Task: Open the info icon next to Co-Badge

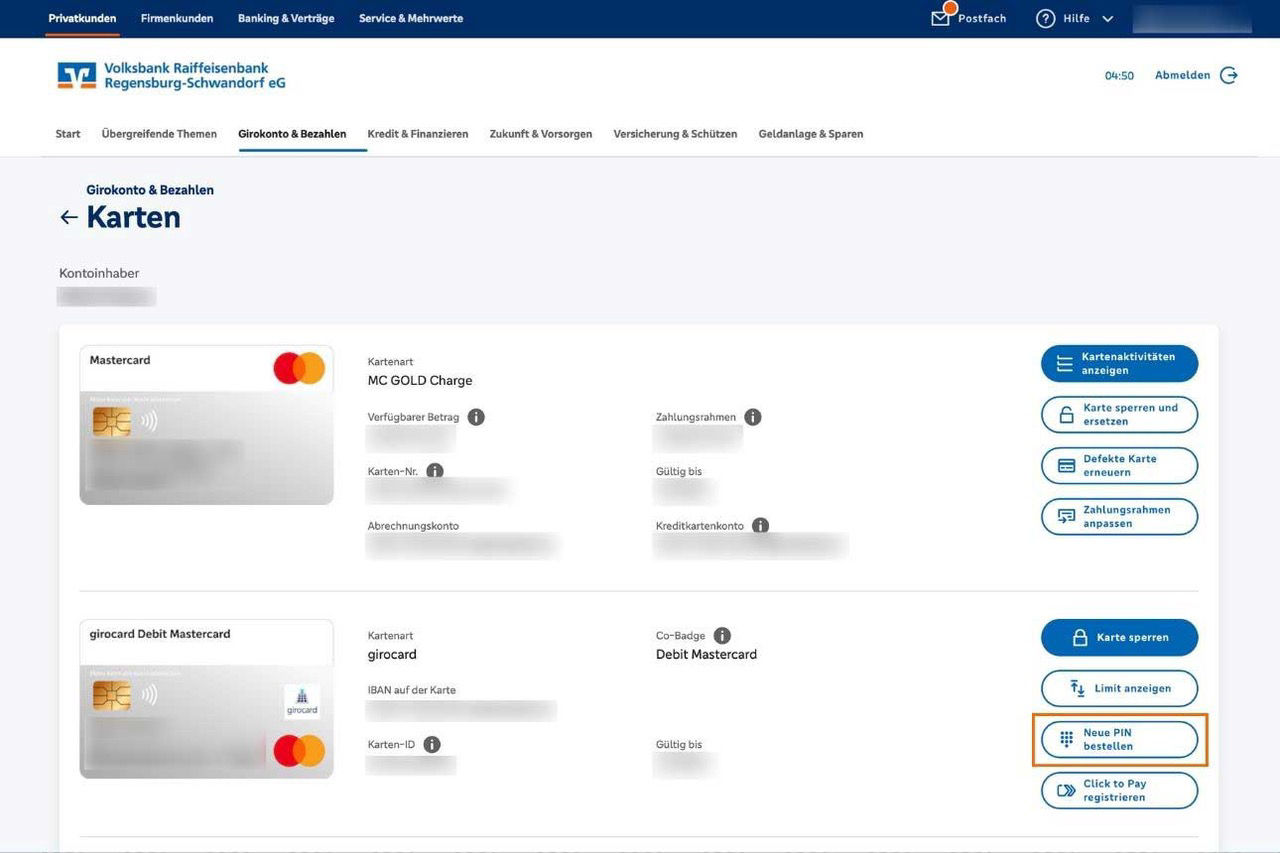Action: [723, 634]
